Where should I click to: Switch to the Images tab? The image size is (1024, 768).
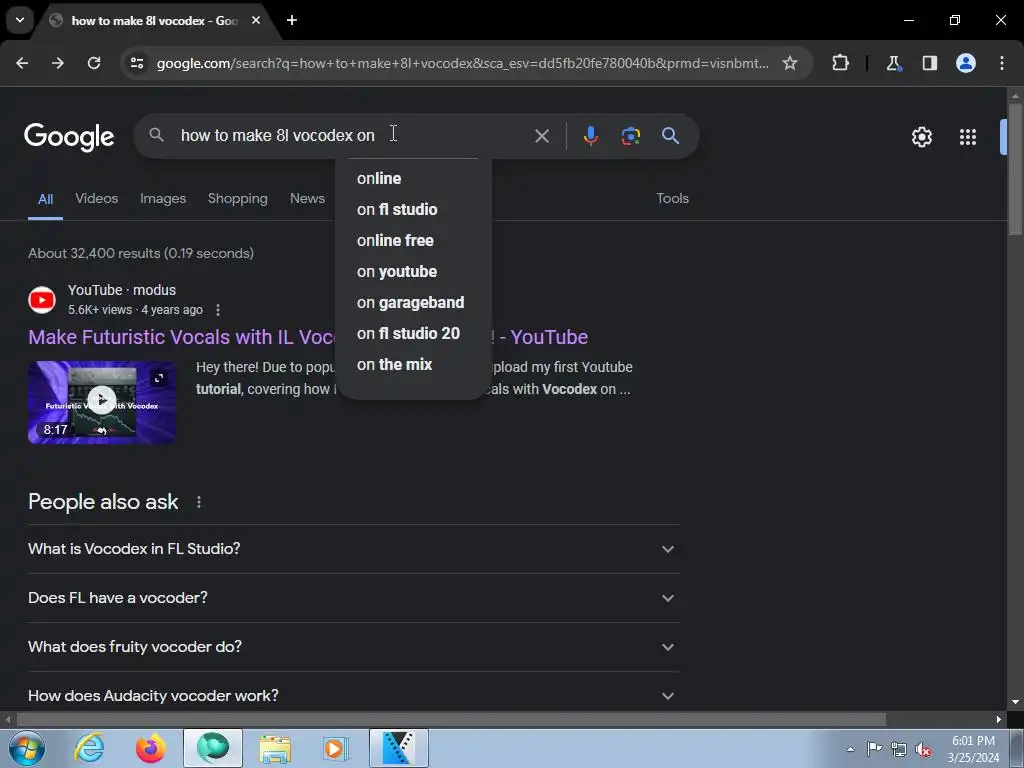tap(163, 199)
